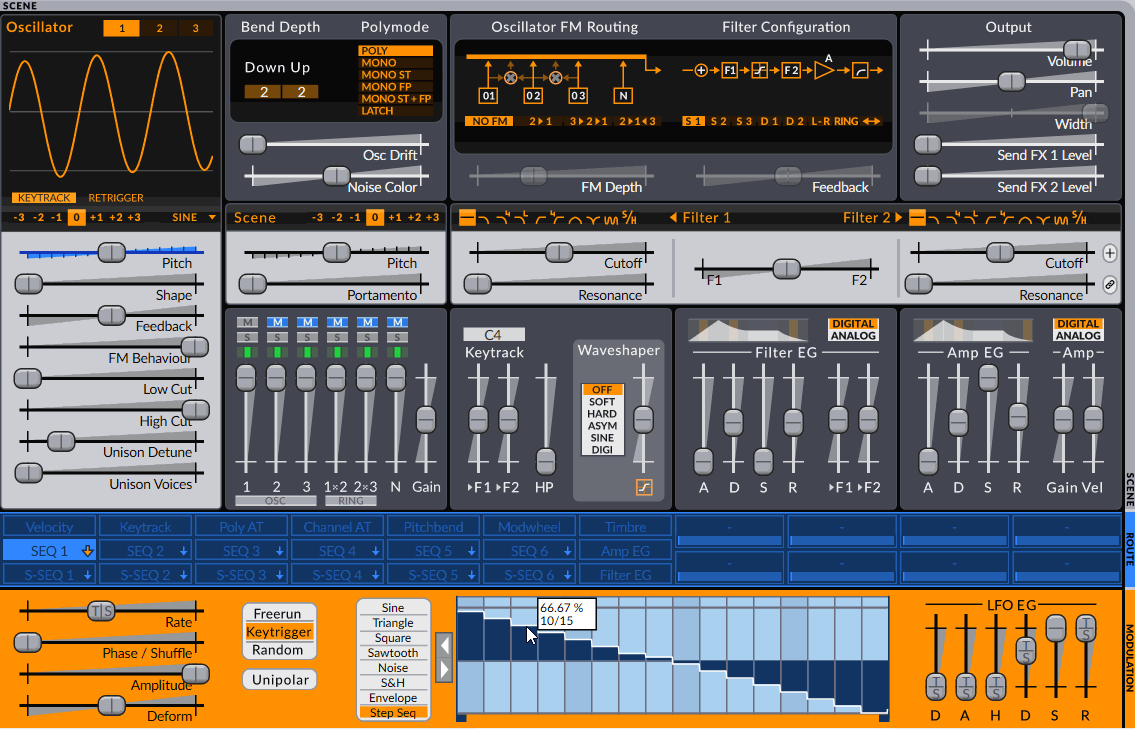Click the link icon beside Filter 2 Resonance
Image resolution: width=1135 pixels, height=729 pixels.
[1110, 285]
